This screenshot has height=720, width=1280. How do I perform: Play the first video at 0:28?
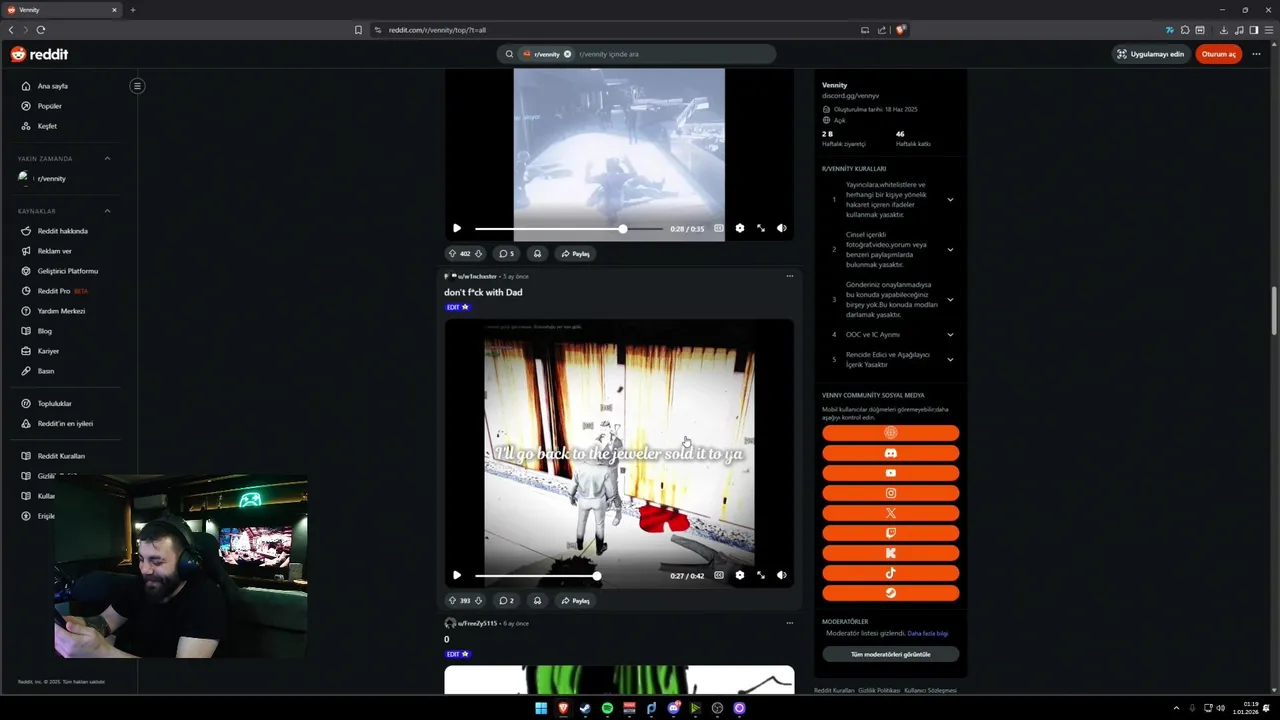click(x=457, y=228)
